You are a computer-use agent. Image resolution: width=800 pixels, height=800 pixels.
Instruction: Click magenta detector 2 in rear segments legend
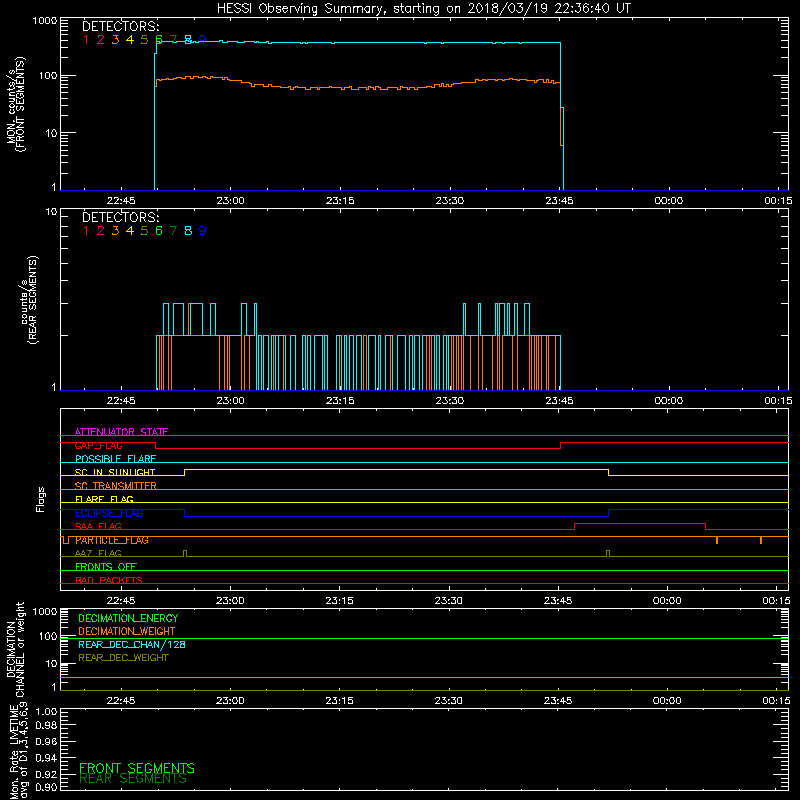tap(101, 231)
